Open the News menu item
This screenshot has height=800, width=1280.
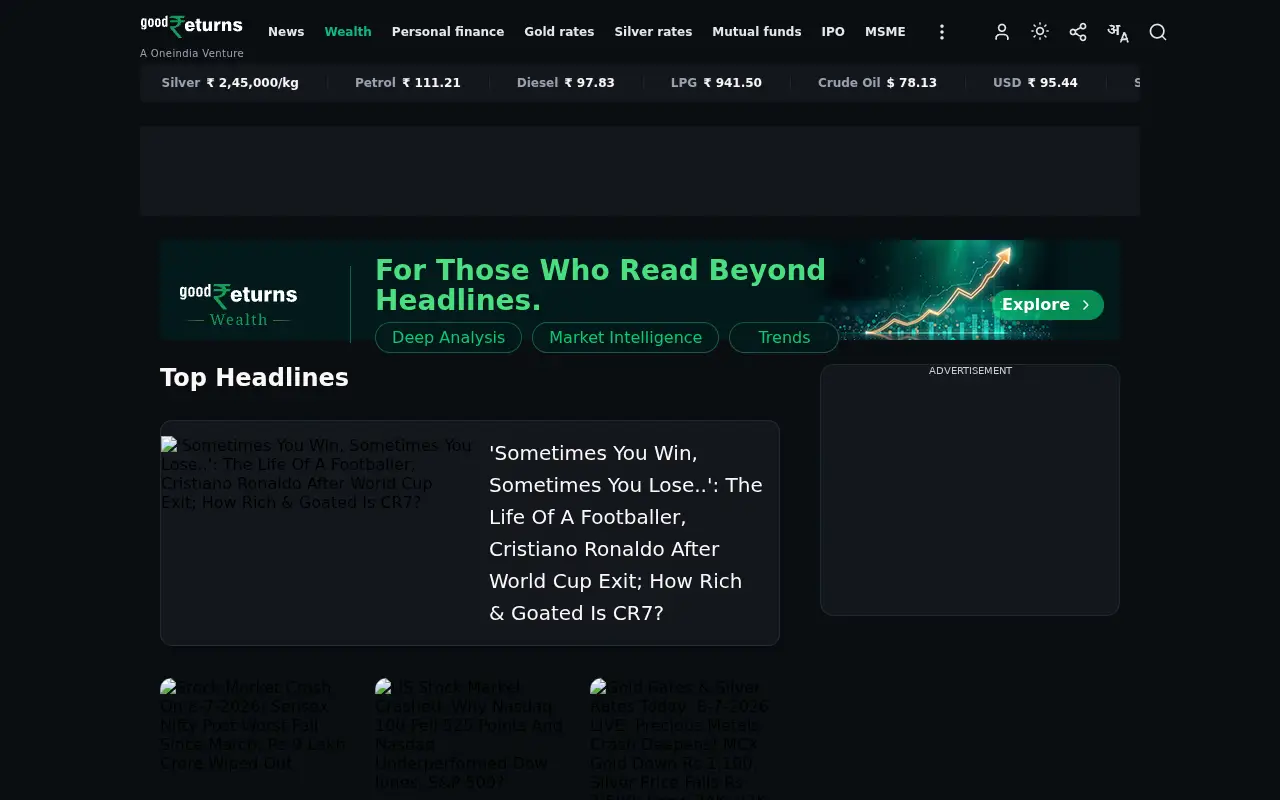[286, 32]
